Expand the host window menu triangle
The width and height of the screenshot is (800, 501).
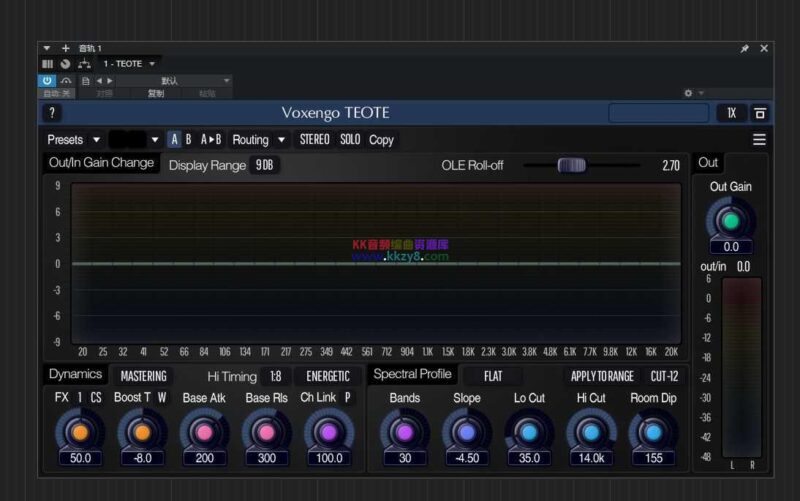46,48
